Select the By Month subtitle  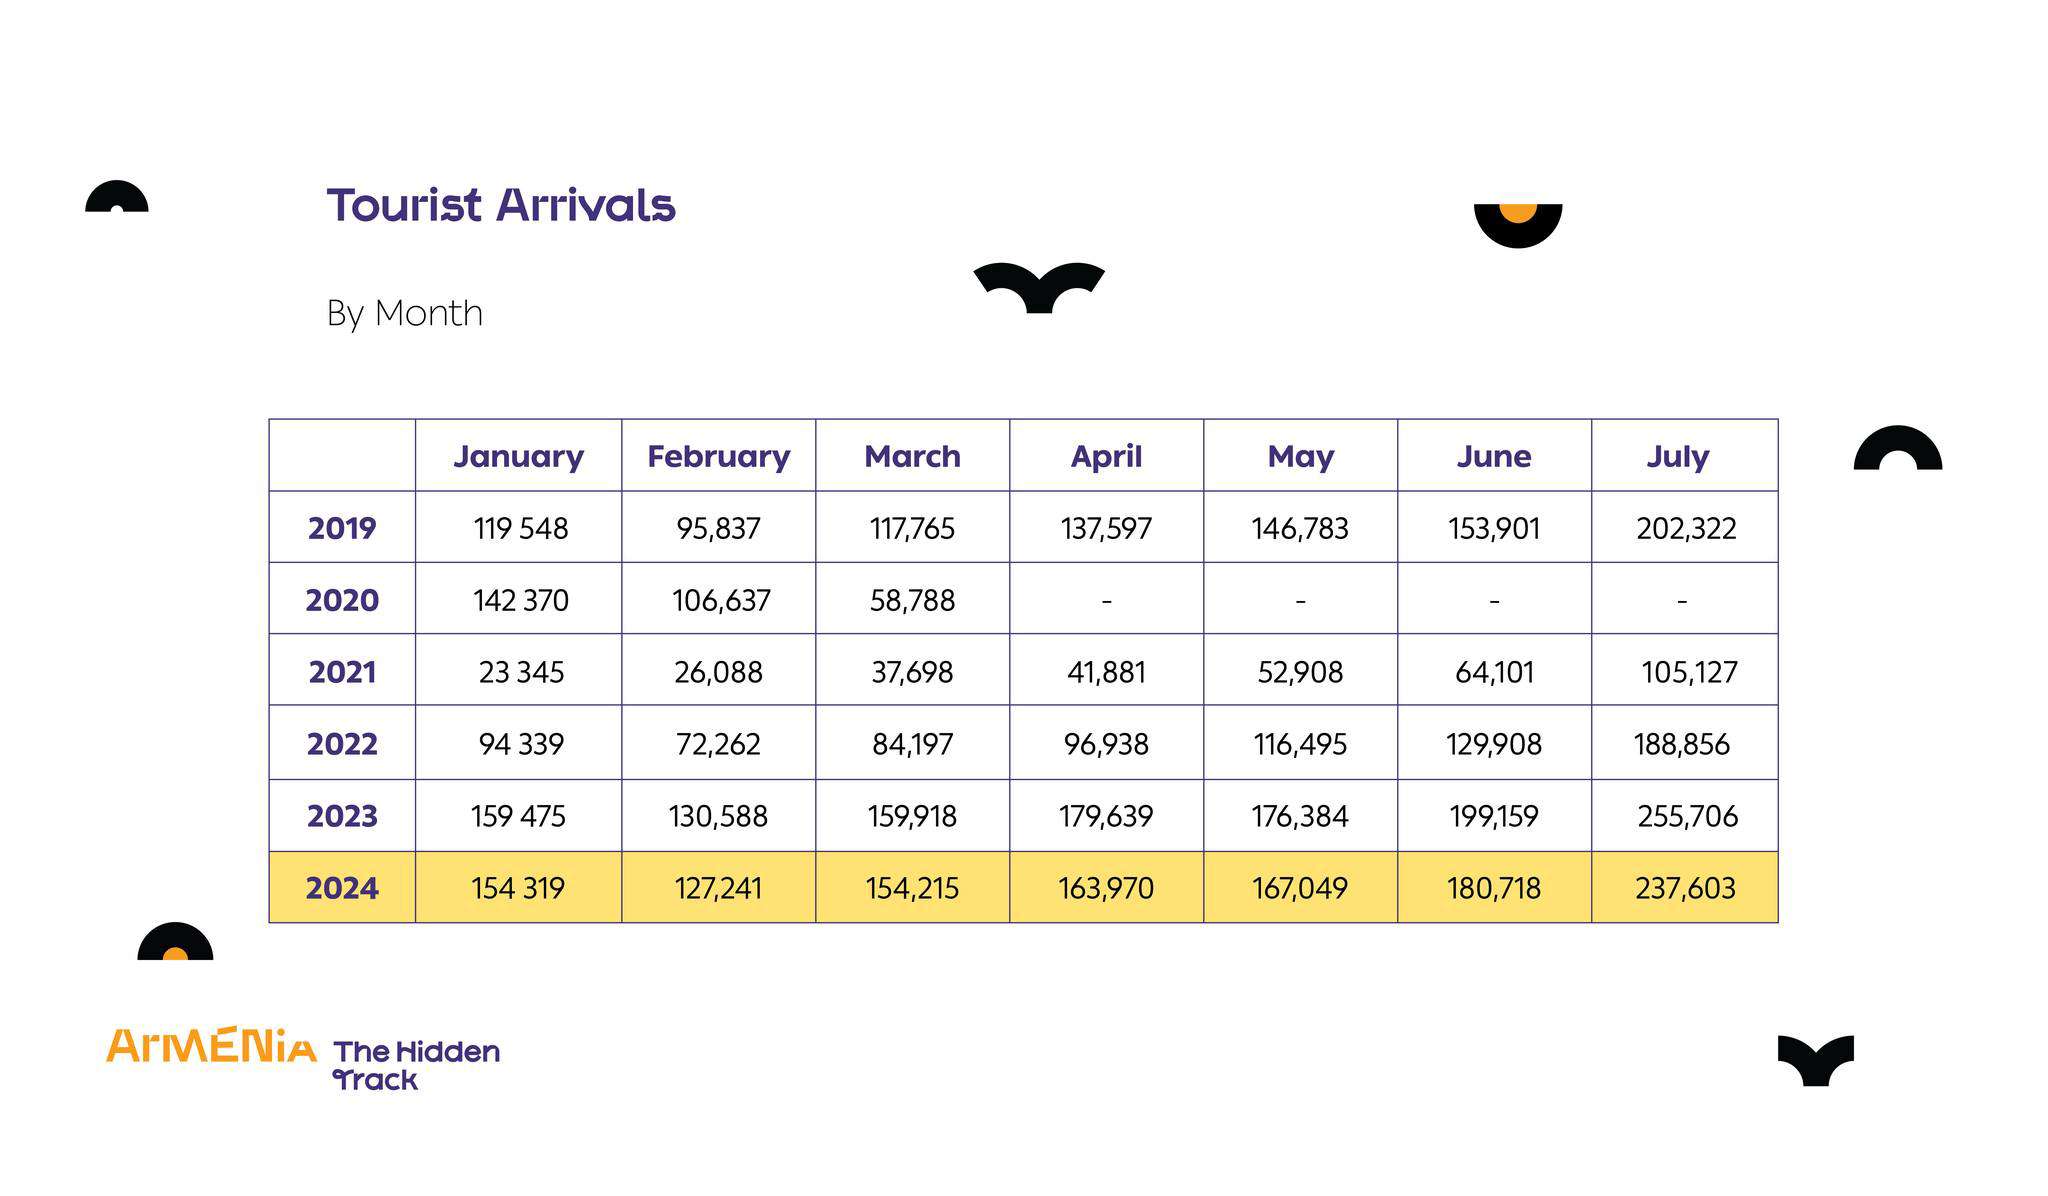[405, 313]
